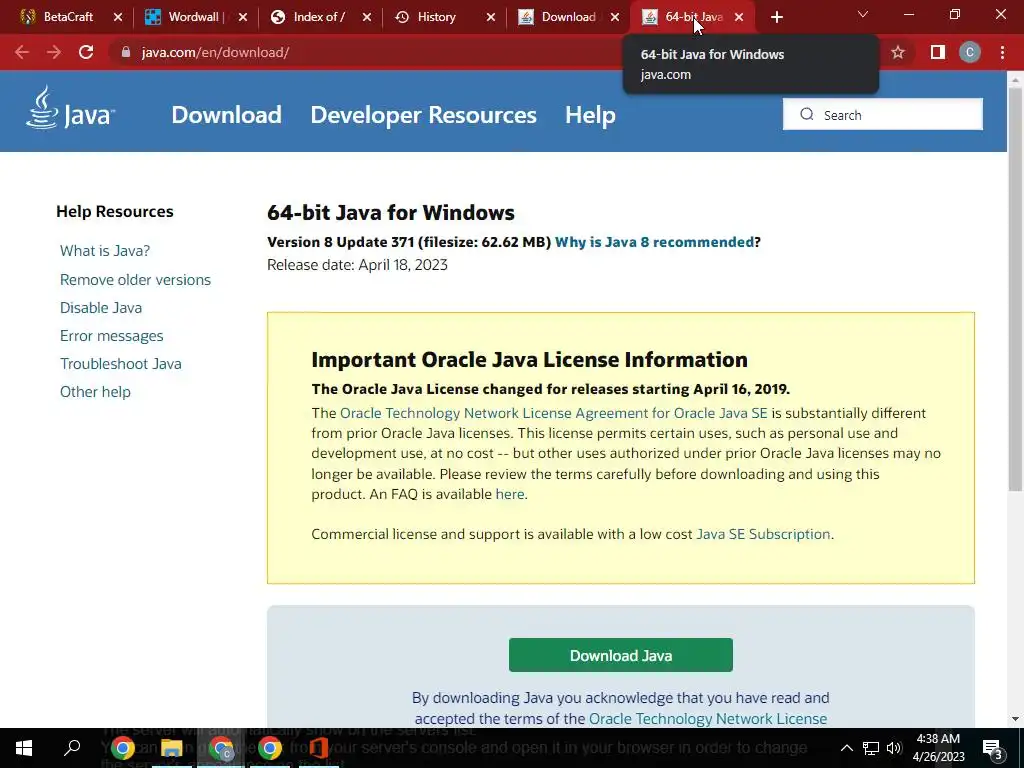Open the browser side panel icon
The width and height of the screenshot is (1024, 768).
[x=937, y=52]
